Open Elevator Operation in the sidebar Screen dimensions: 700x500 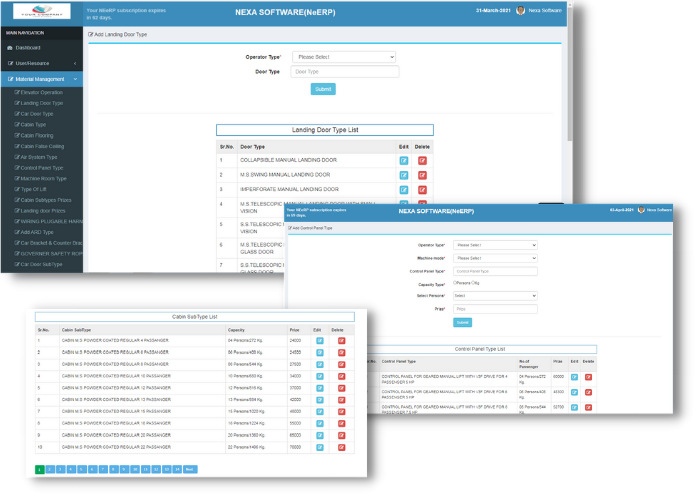click(x=42, y=92)
